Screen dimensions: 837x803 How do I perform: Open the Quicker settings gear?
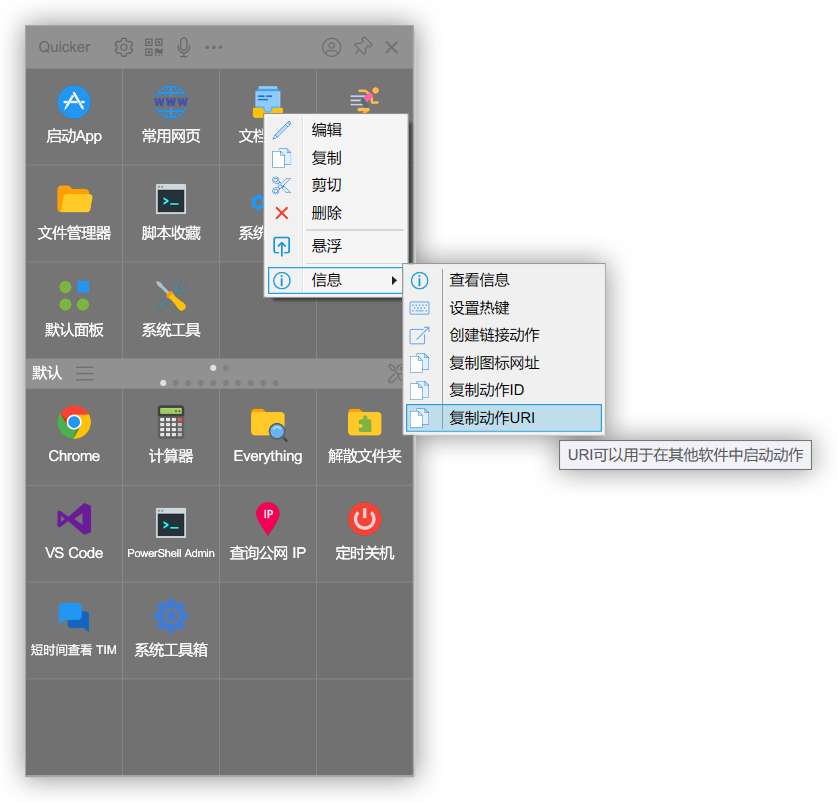coord(123,47)
